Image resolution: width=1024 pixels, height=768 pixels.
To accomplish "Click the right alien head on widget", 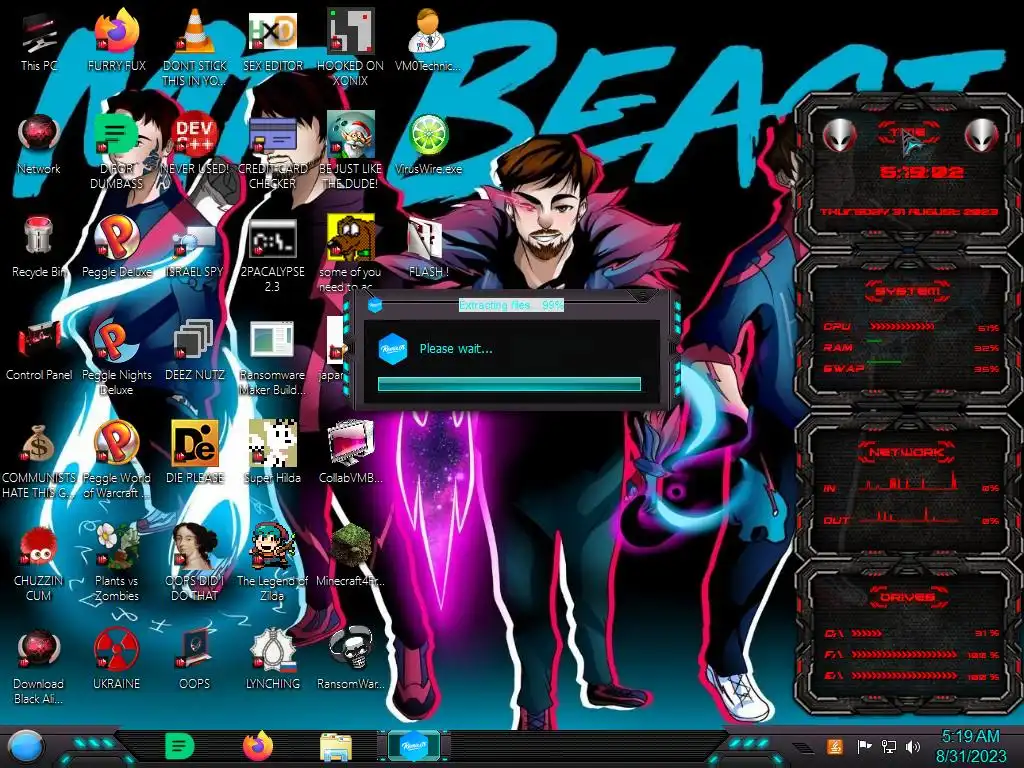I will [x=982, y=136].
